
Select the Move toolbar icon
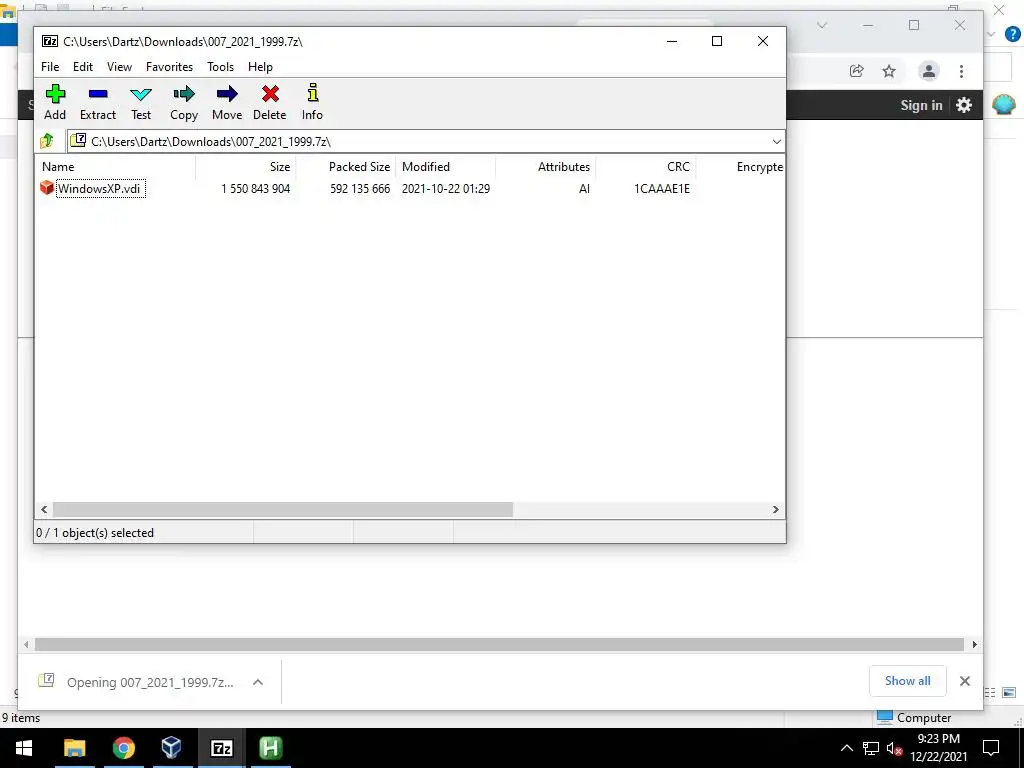point(227,95)
